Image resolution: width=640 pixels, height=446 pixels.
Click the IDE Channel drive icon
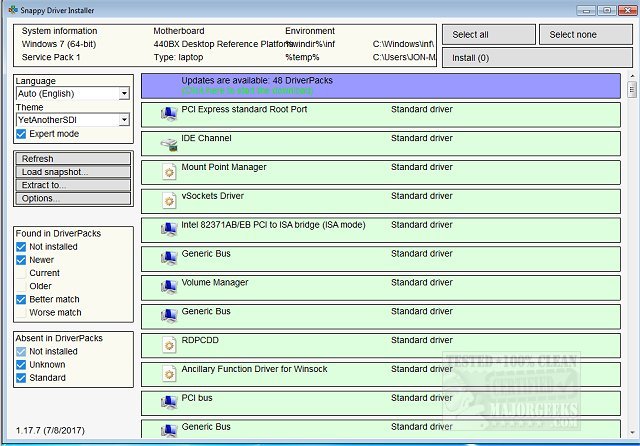(169, 143)
